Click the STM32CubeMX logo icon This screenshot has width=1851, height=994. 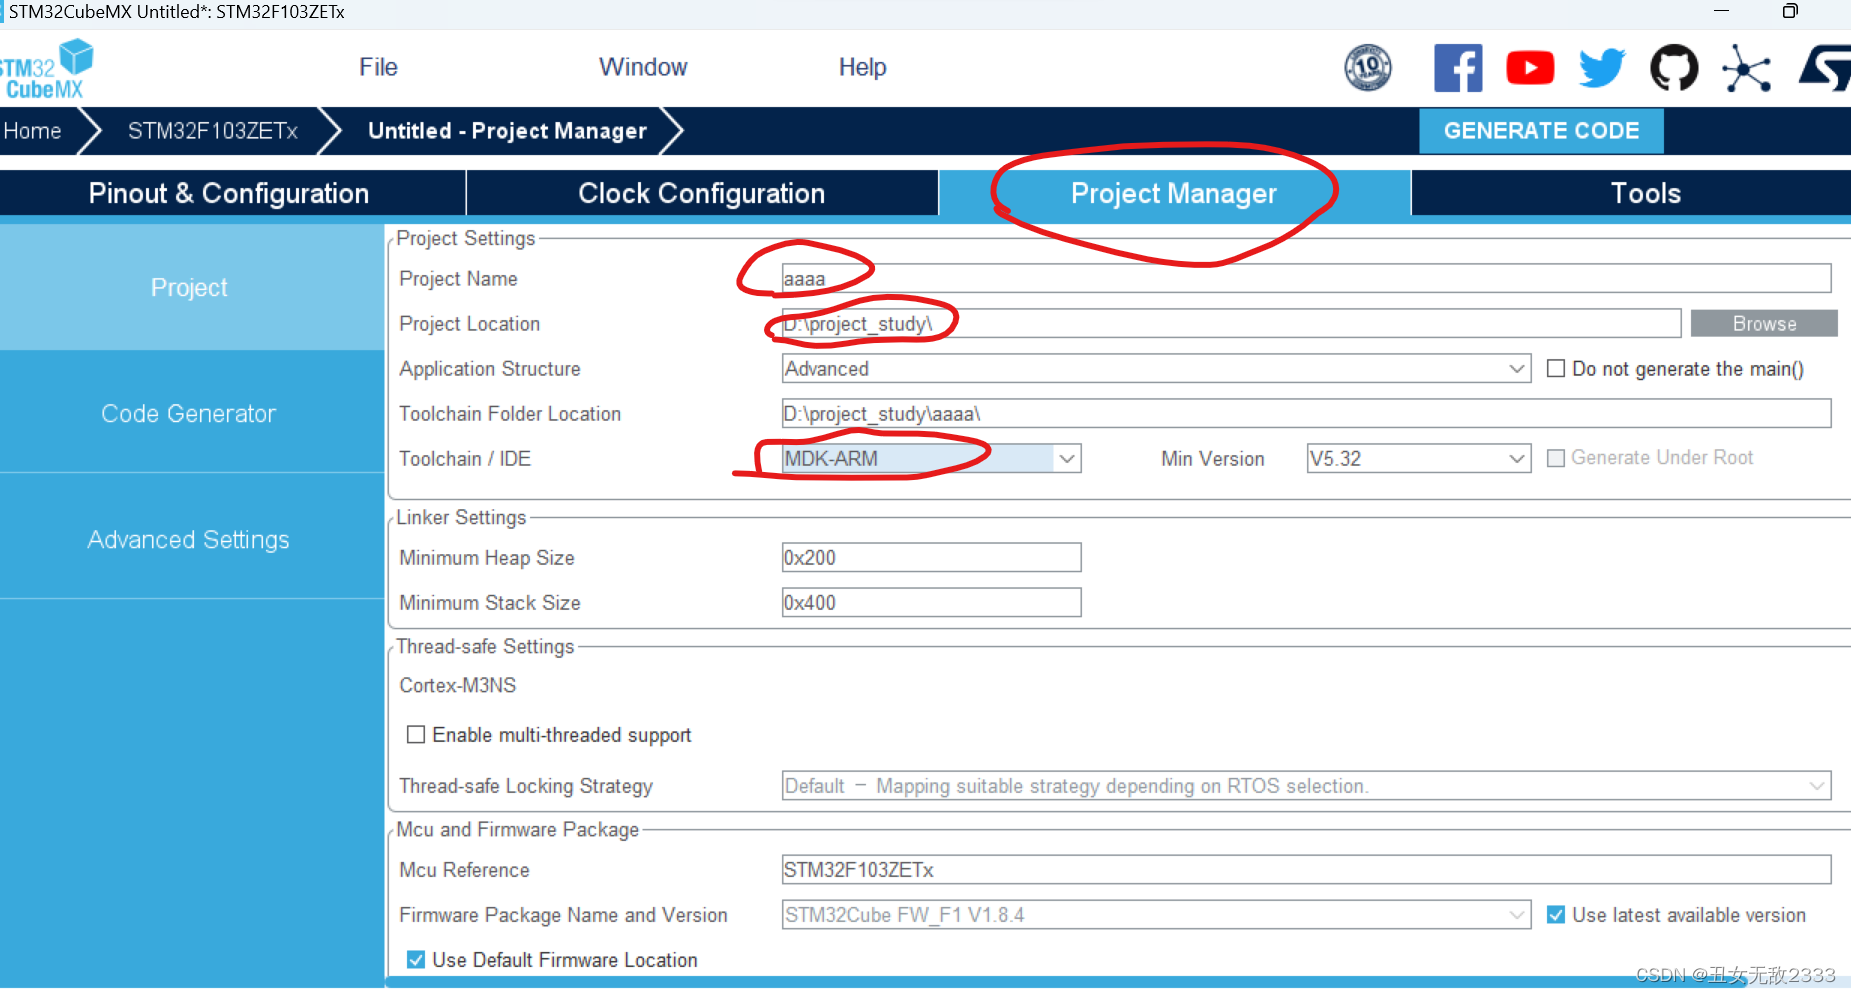pyautogui.click(x=46, y=68)
